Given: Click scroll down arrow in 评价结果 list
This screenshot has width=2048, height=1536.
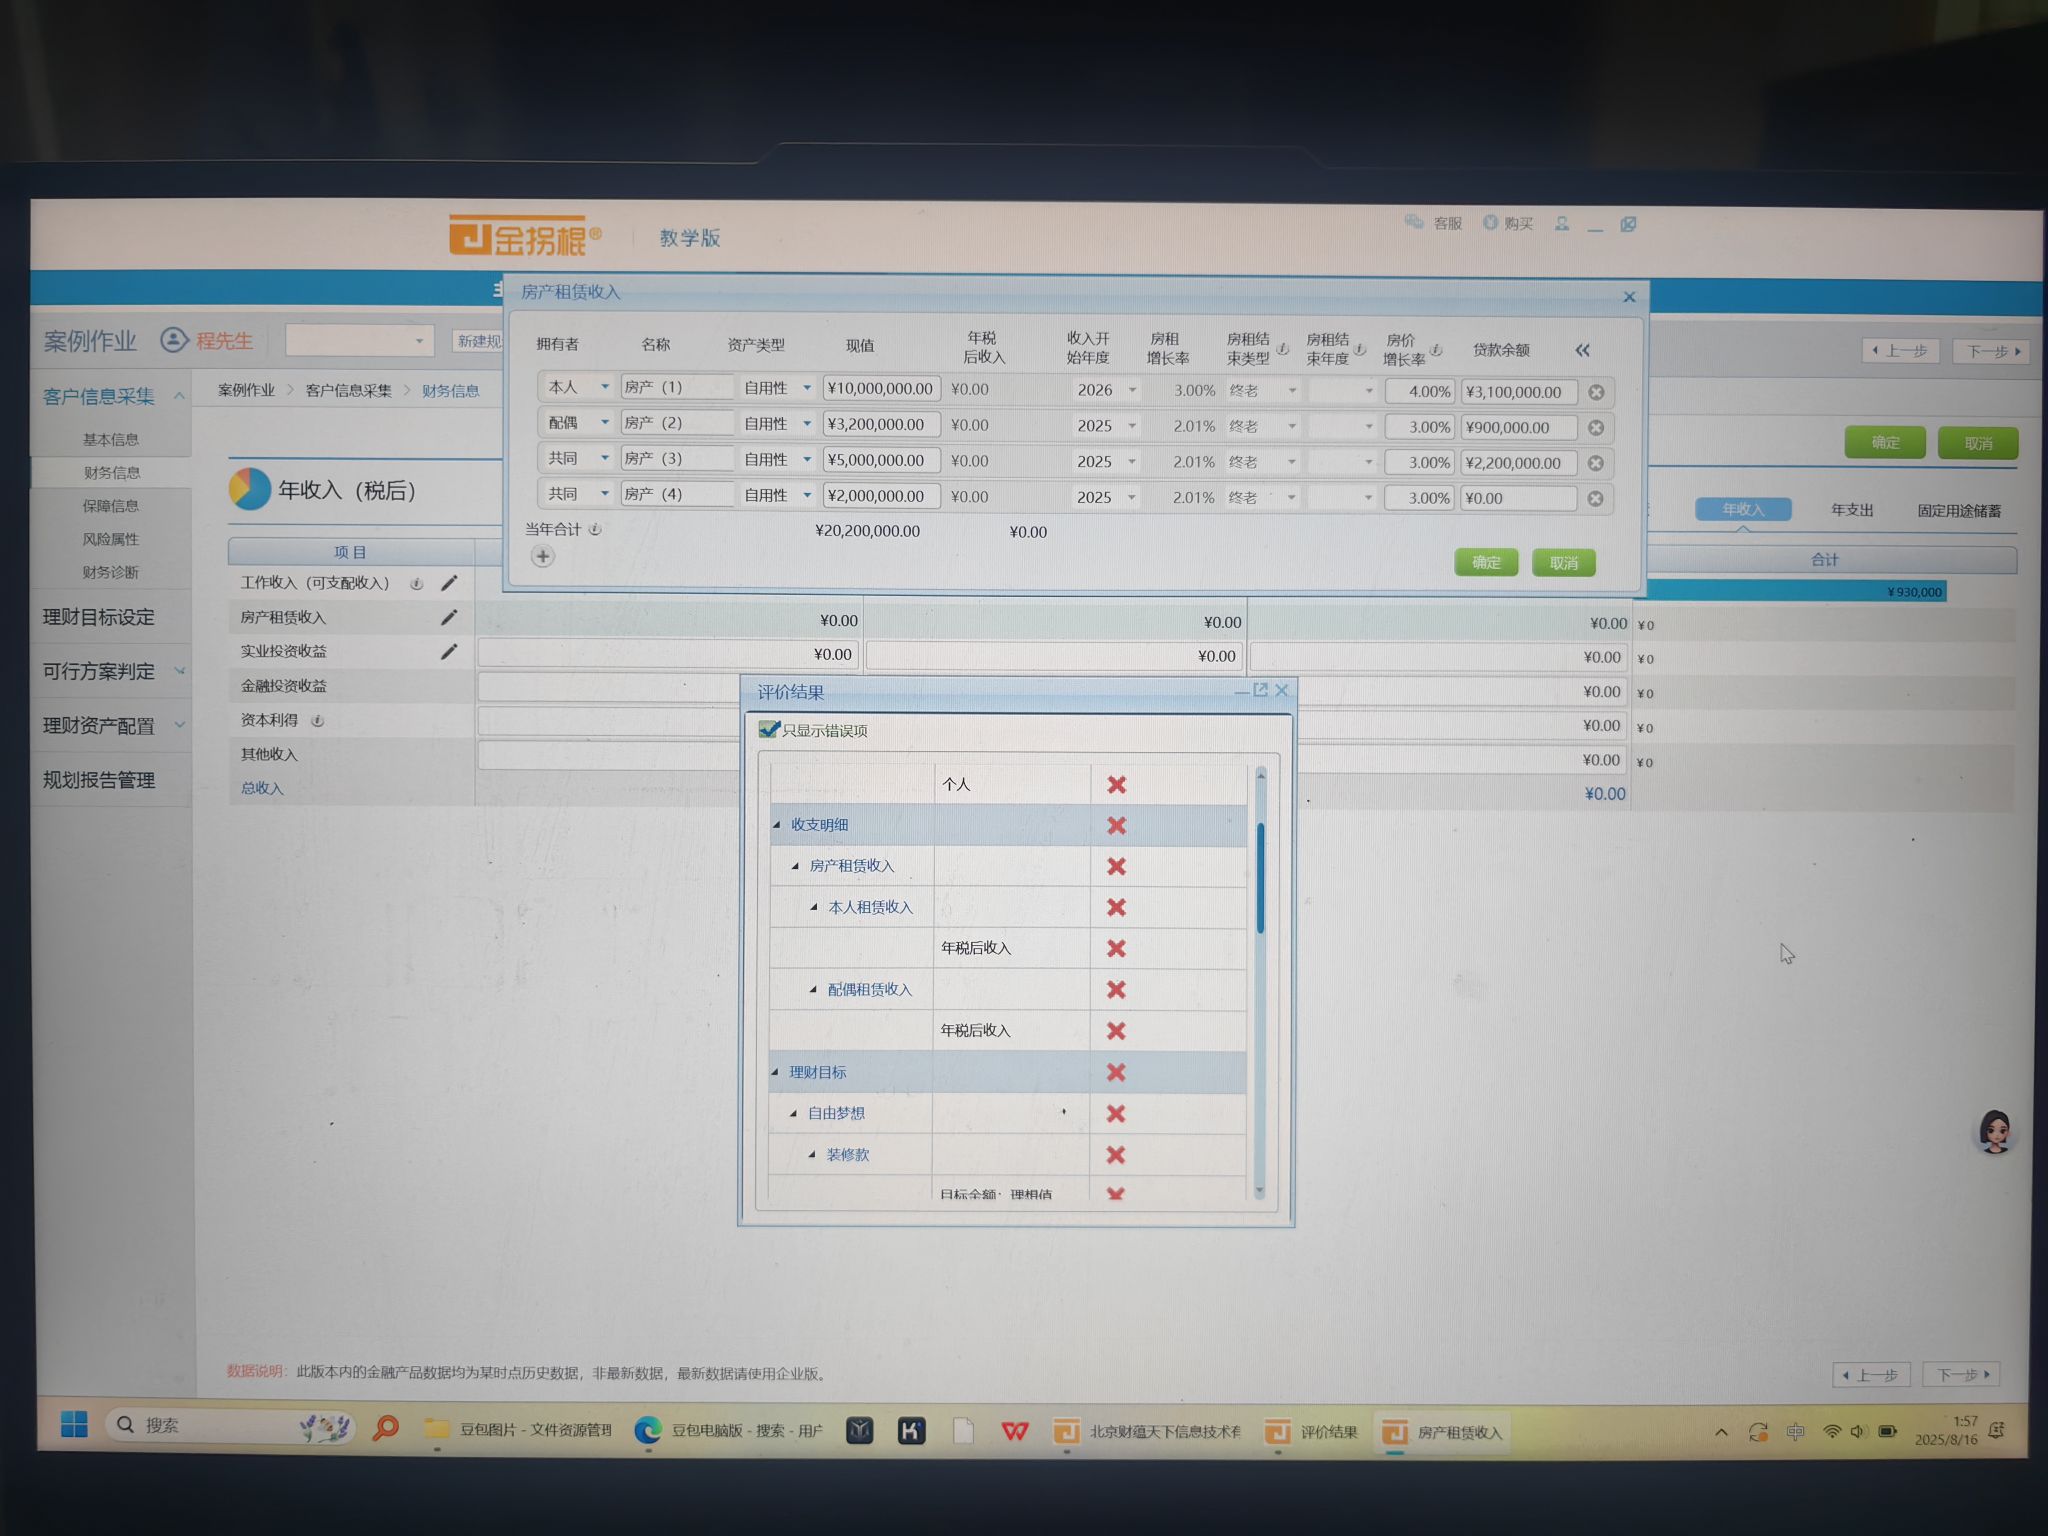Looking at the screenshot, I should click(1259, 1190).
